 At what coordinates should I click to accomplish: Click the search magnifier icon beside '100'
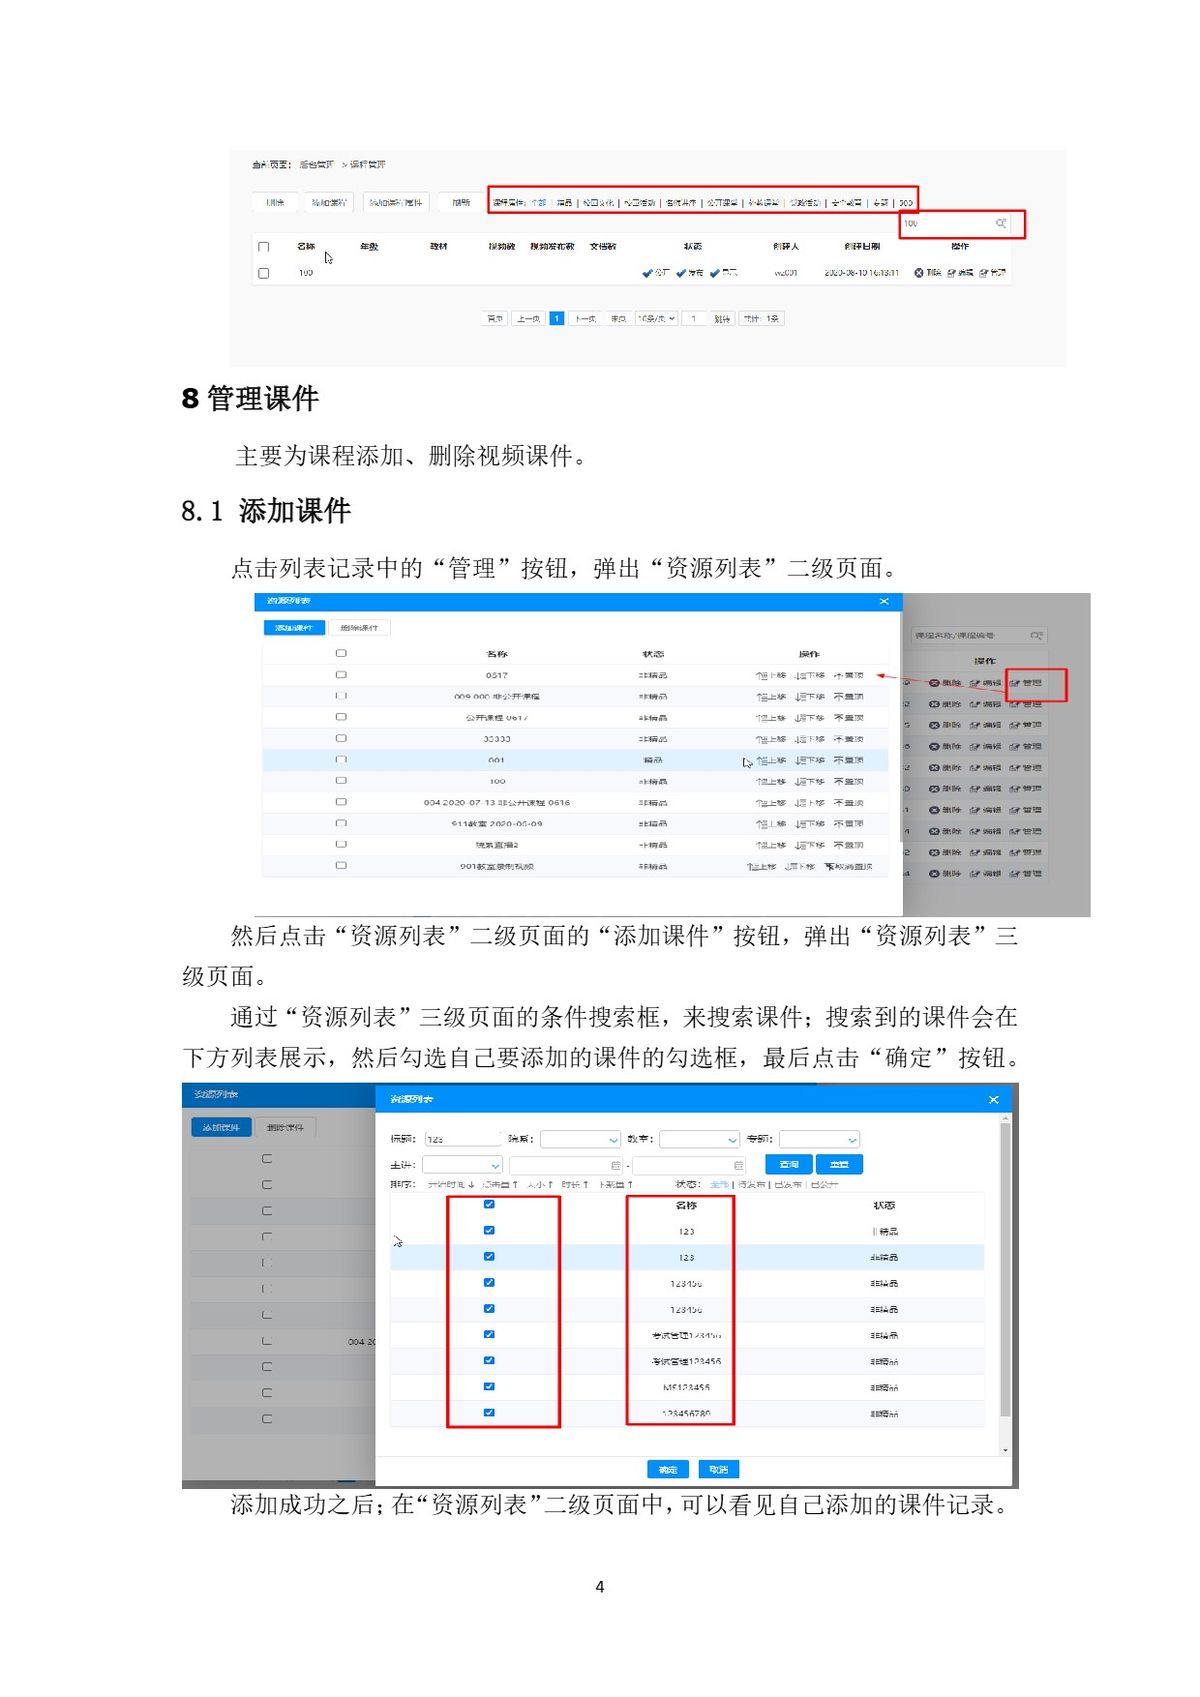pyautogui.click(x=1000, y=223)
